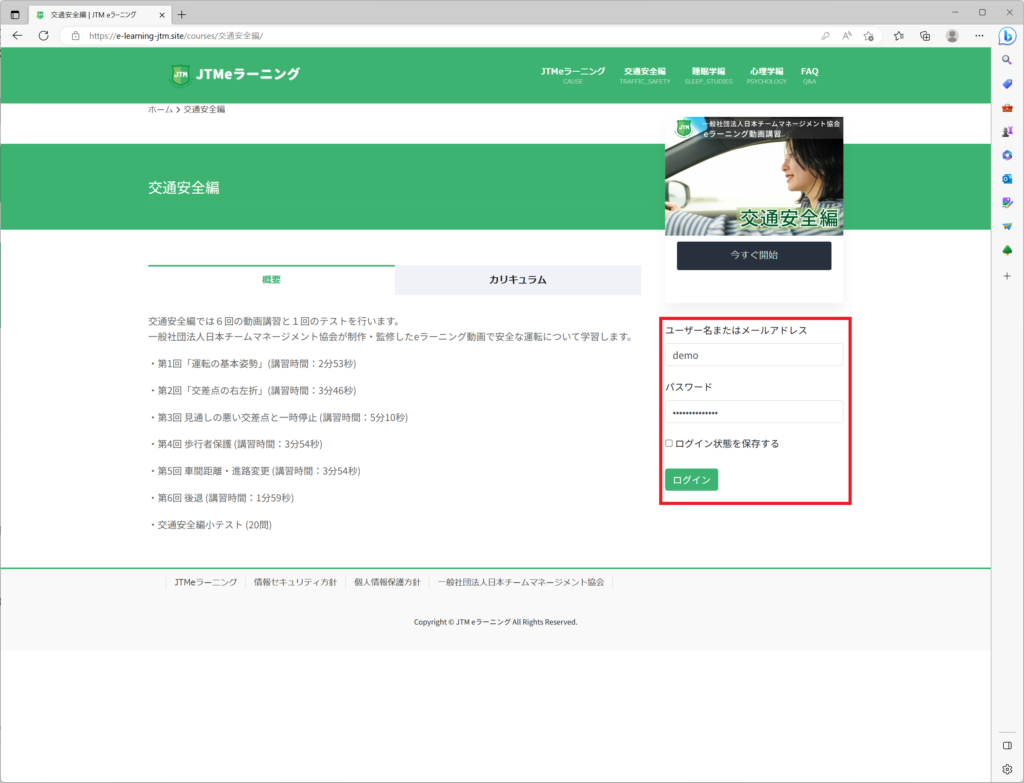Screen dimensions: 1024x783
Task: Click the Favorites star list icon
Action: click(898, 35)
